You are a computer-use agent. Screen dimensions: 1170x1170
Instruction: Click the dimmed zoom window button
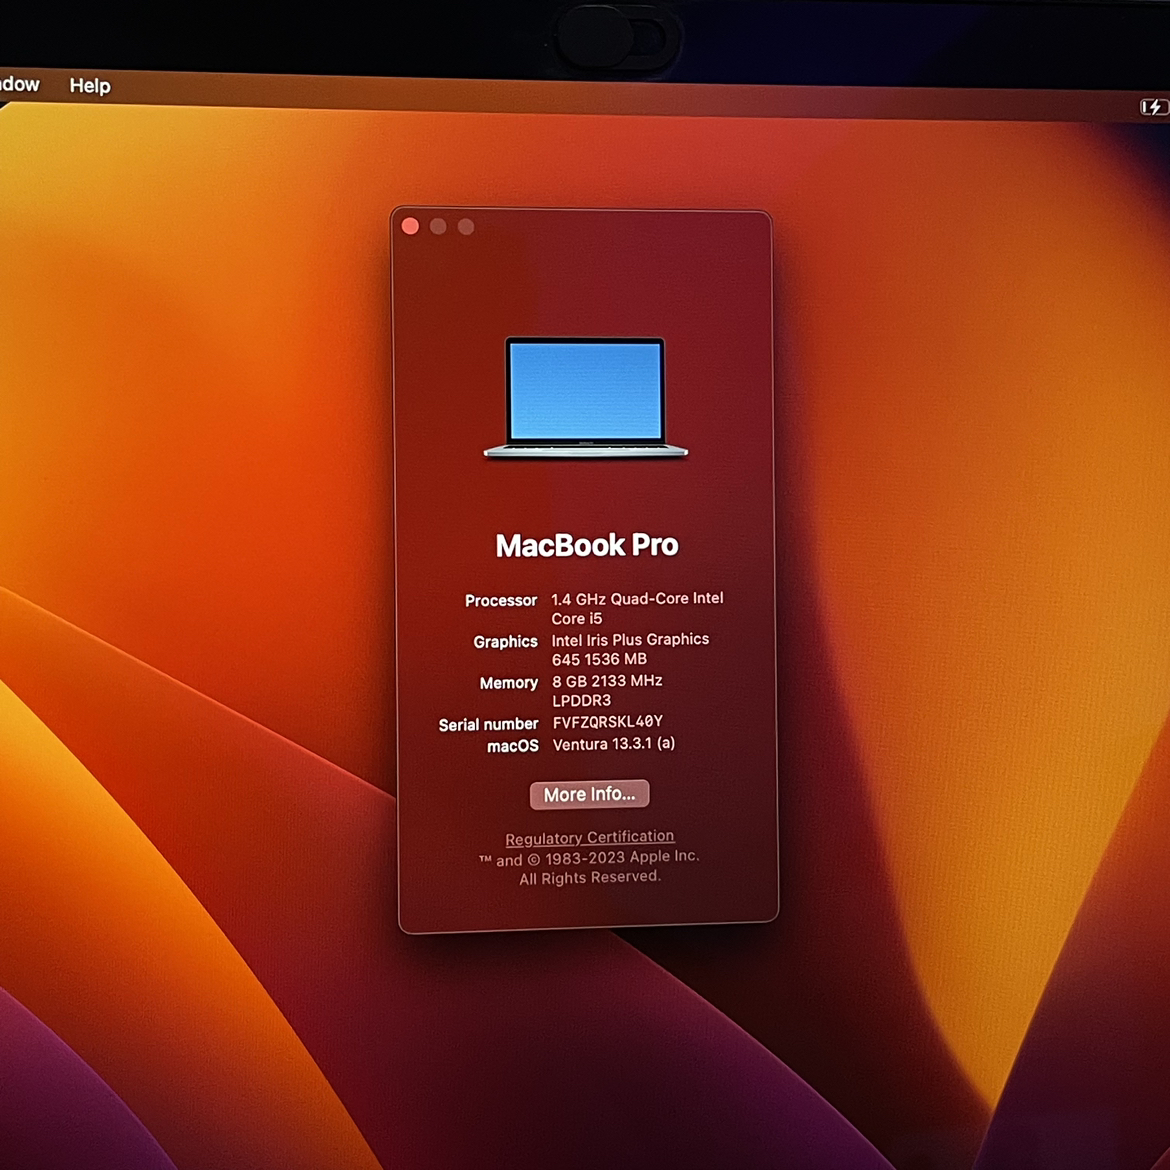click(466, 227)
